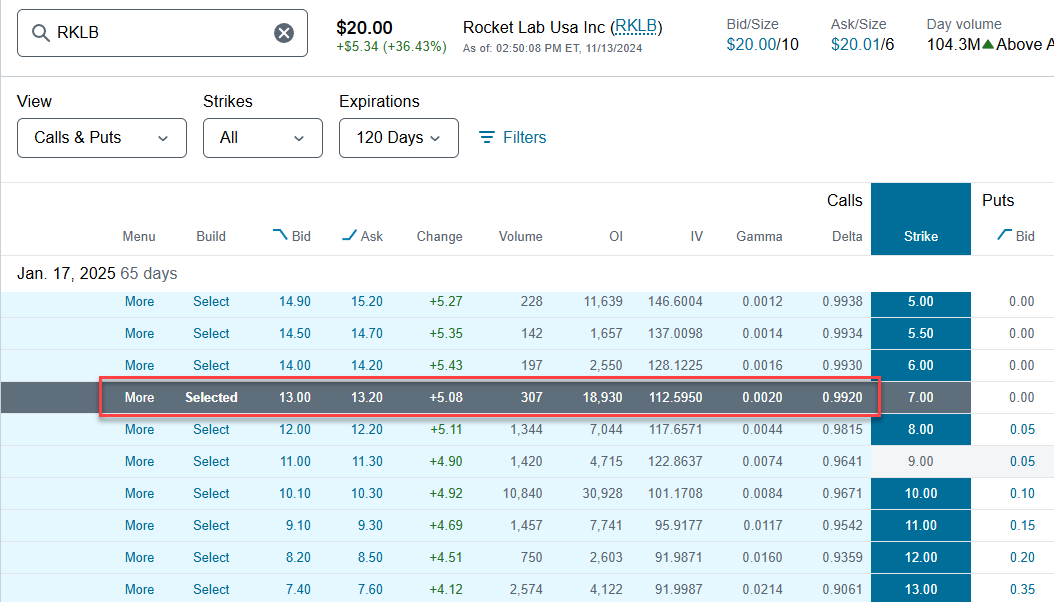Click the 30,928 open interest value
1054x602 pixels.
tap(602, 493)
